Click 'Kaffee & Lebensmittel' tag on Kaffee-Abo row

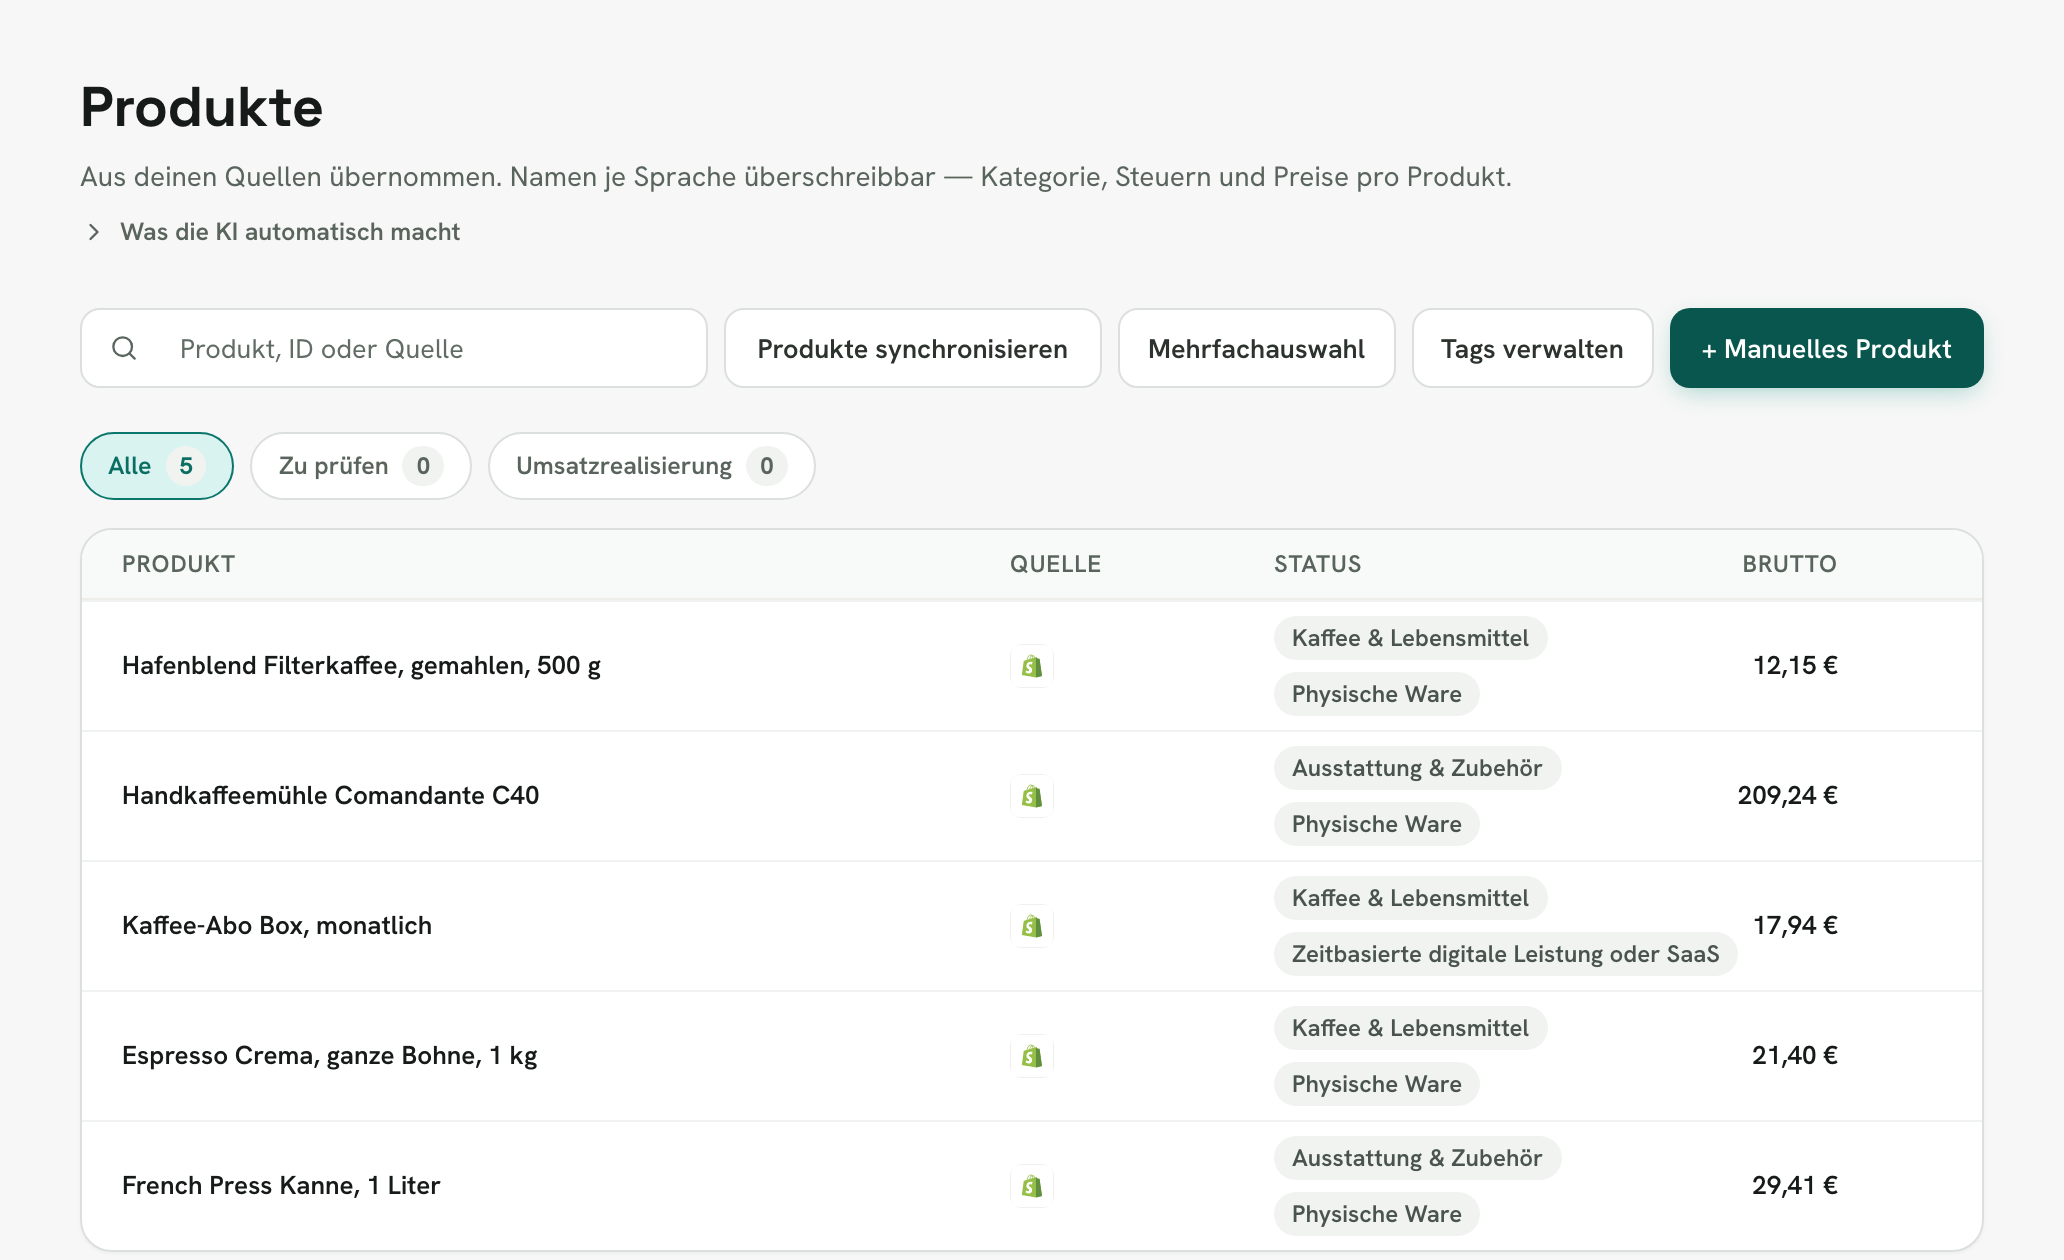click(1411, 898)
